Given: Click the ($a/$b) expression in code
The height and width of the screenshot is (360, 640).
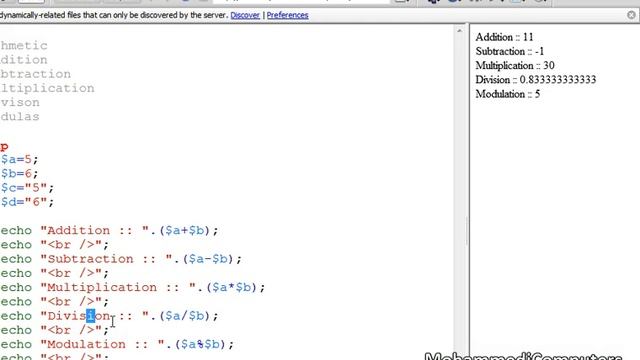Looking at the screenshot, I should pos(184,316).
